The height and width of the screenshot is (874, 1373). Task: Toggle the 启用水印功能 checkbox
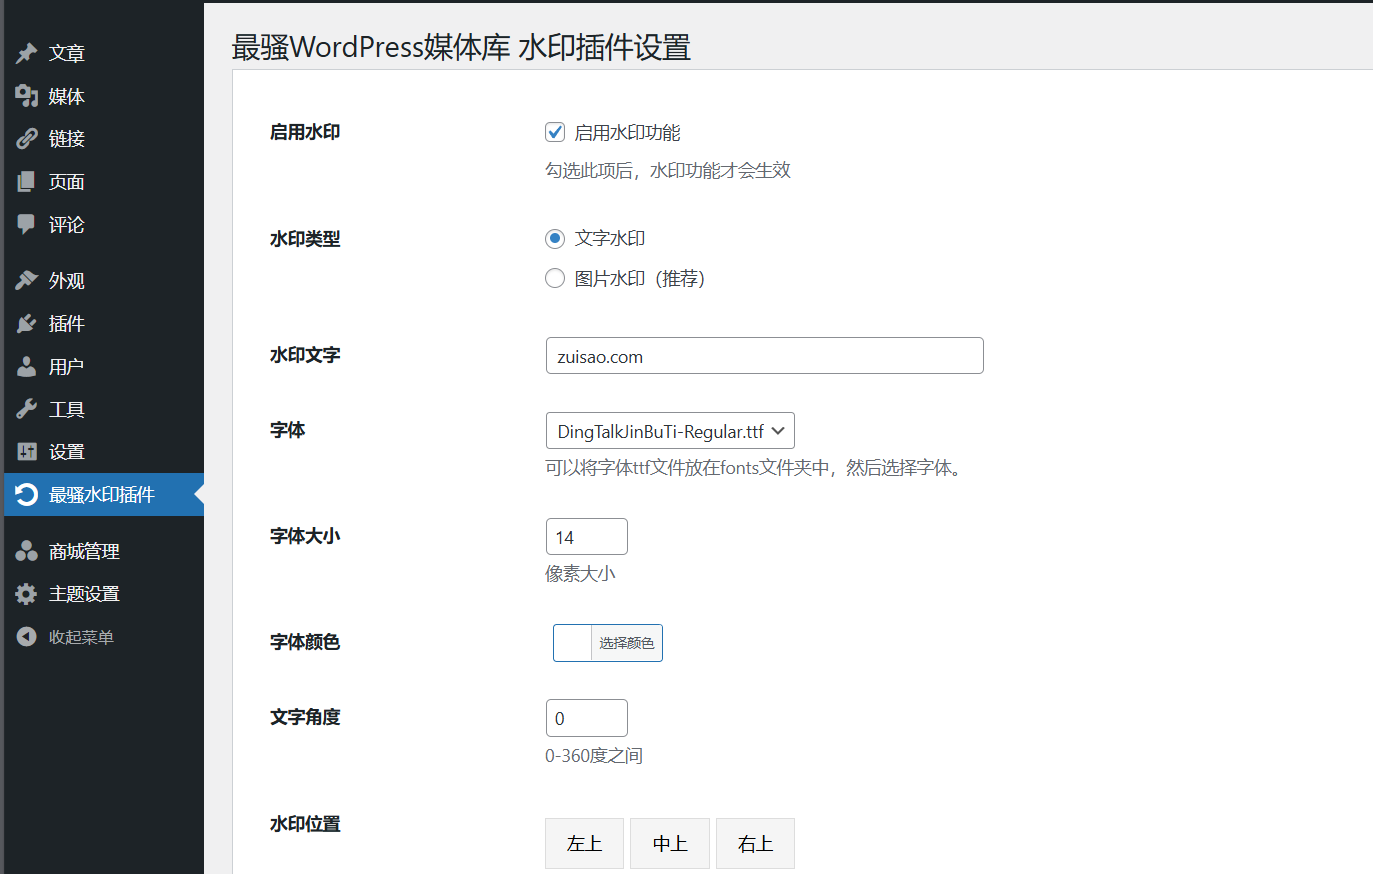(555, 132)
